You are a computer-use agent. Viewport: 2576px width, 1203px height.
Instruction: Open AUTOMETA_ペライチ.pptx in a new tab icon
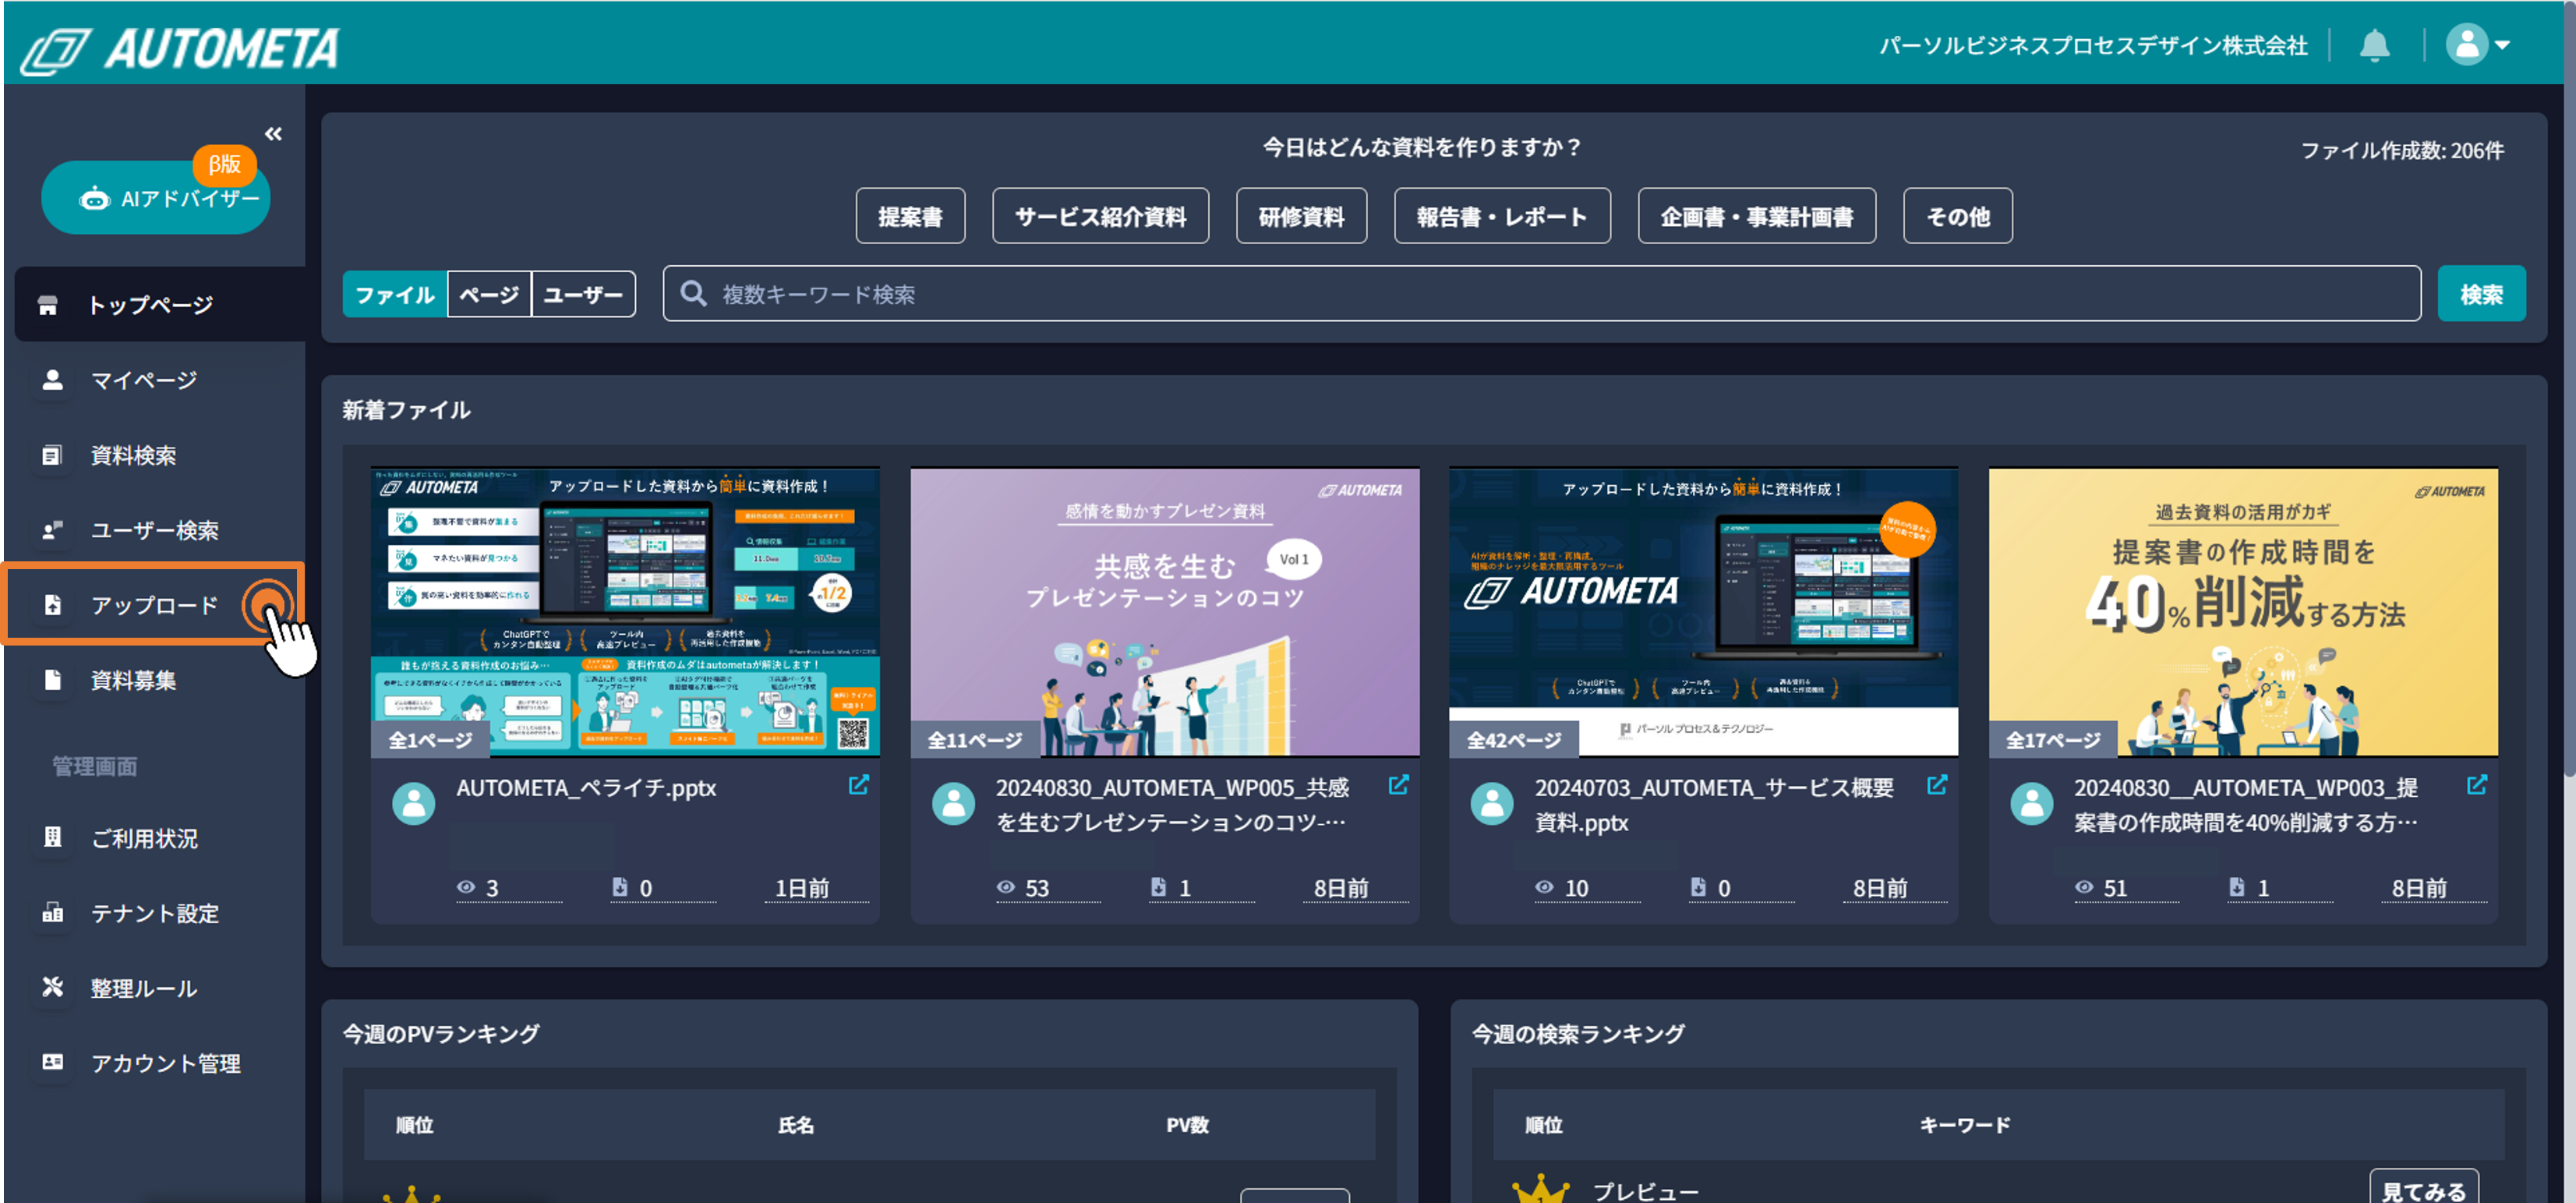(858, 785)
